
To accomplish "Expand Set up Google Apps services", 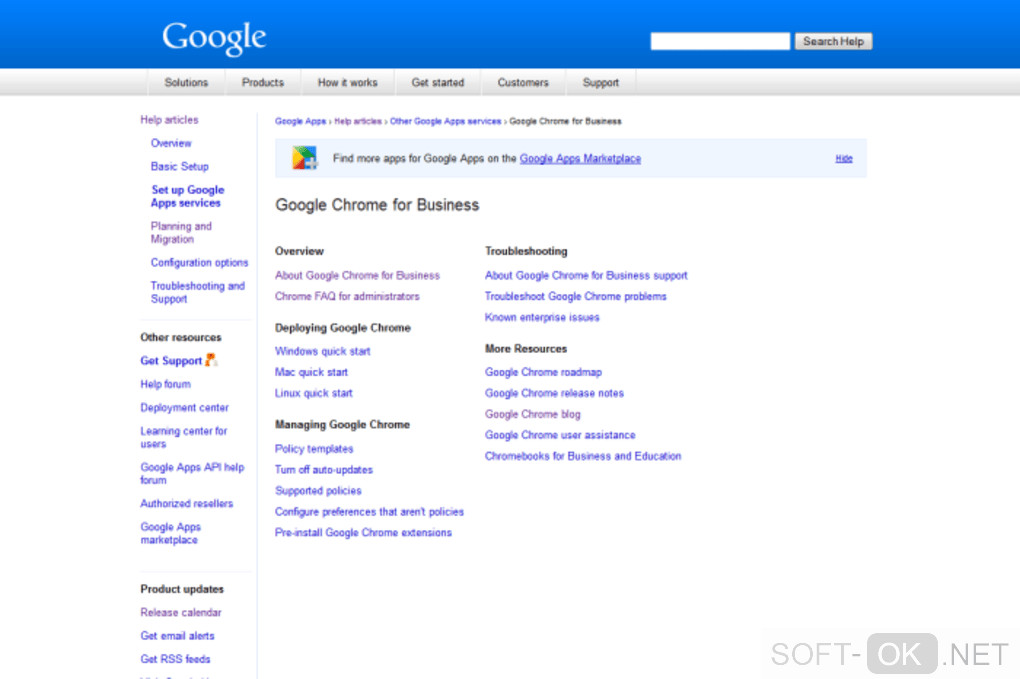I will tap(187, 196).
